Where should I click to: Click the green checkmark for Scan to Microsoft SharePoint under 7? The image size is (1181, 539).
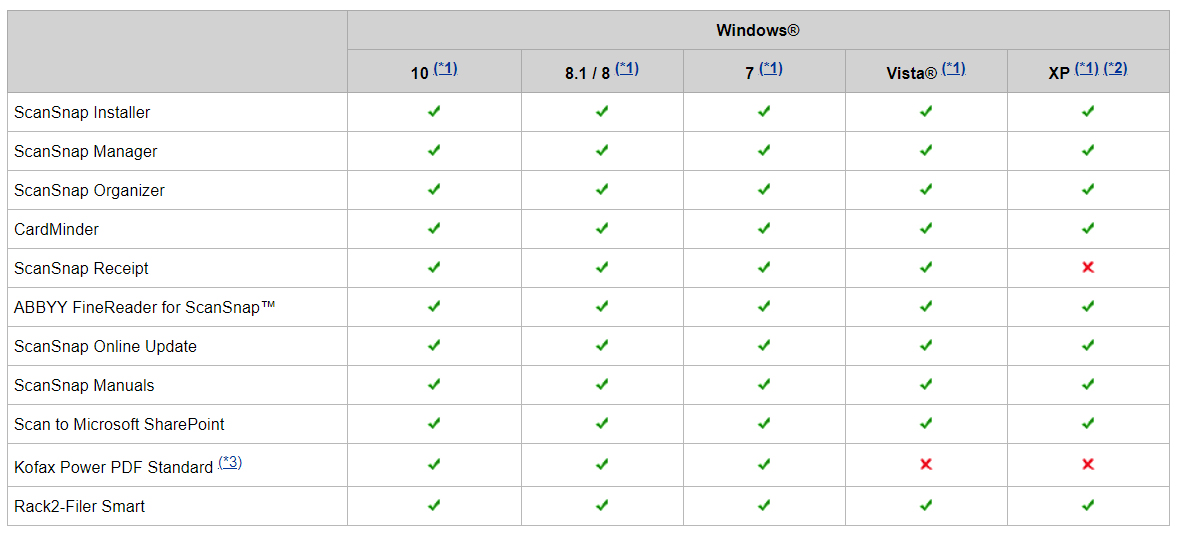pos(764,424)
